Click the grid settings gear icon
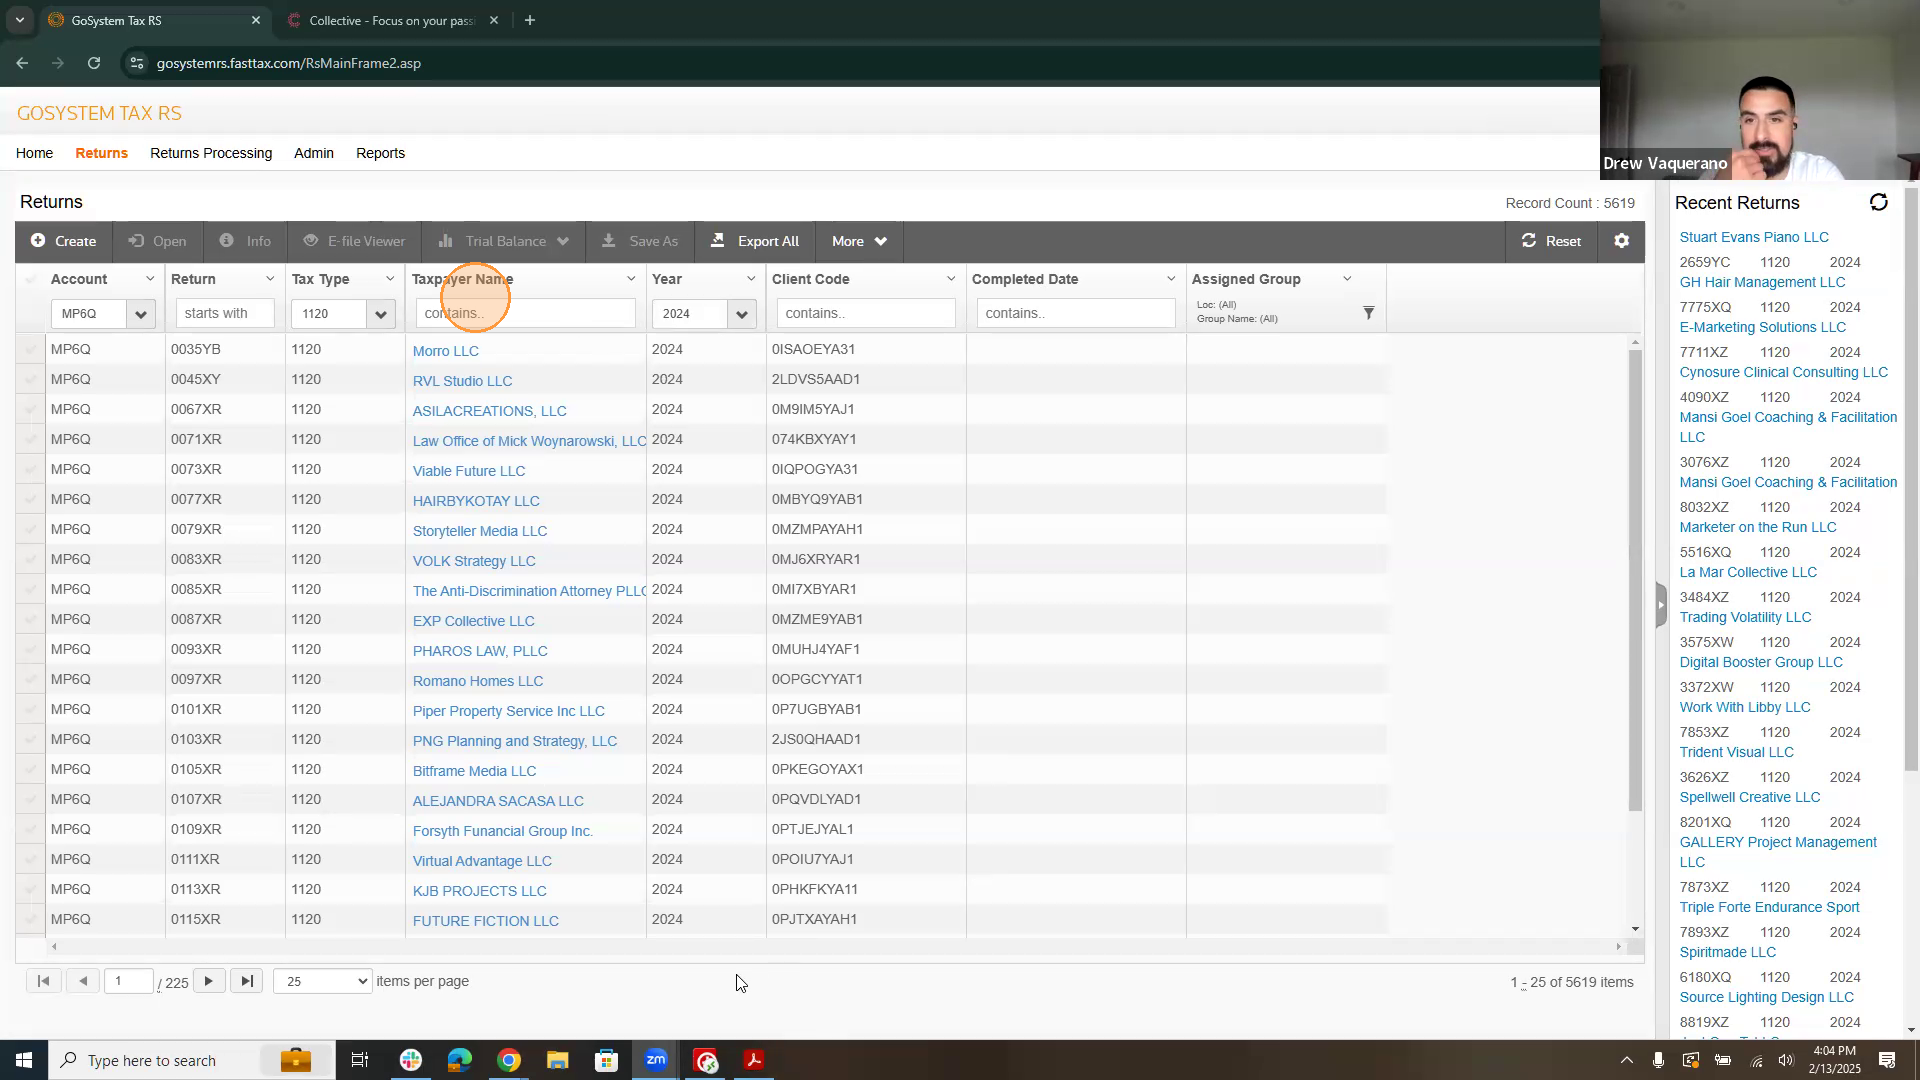The width and height of the screenshot is (1920, 1080). click(x=1621, y=241)
